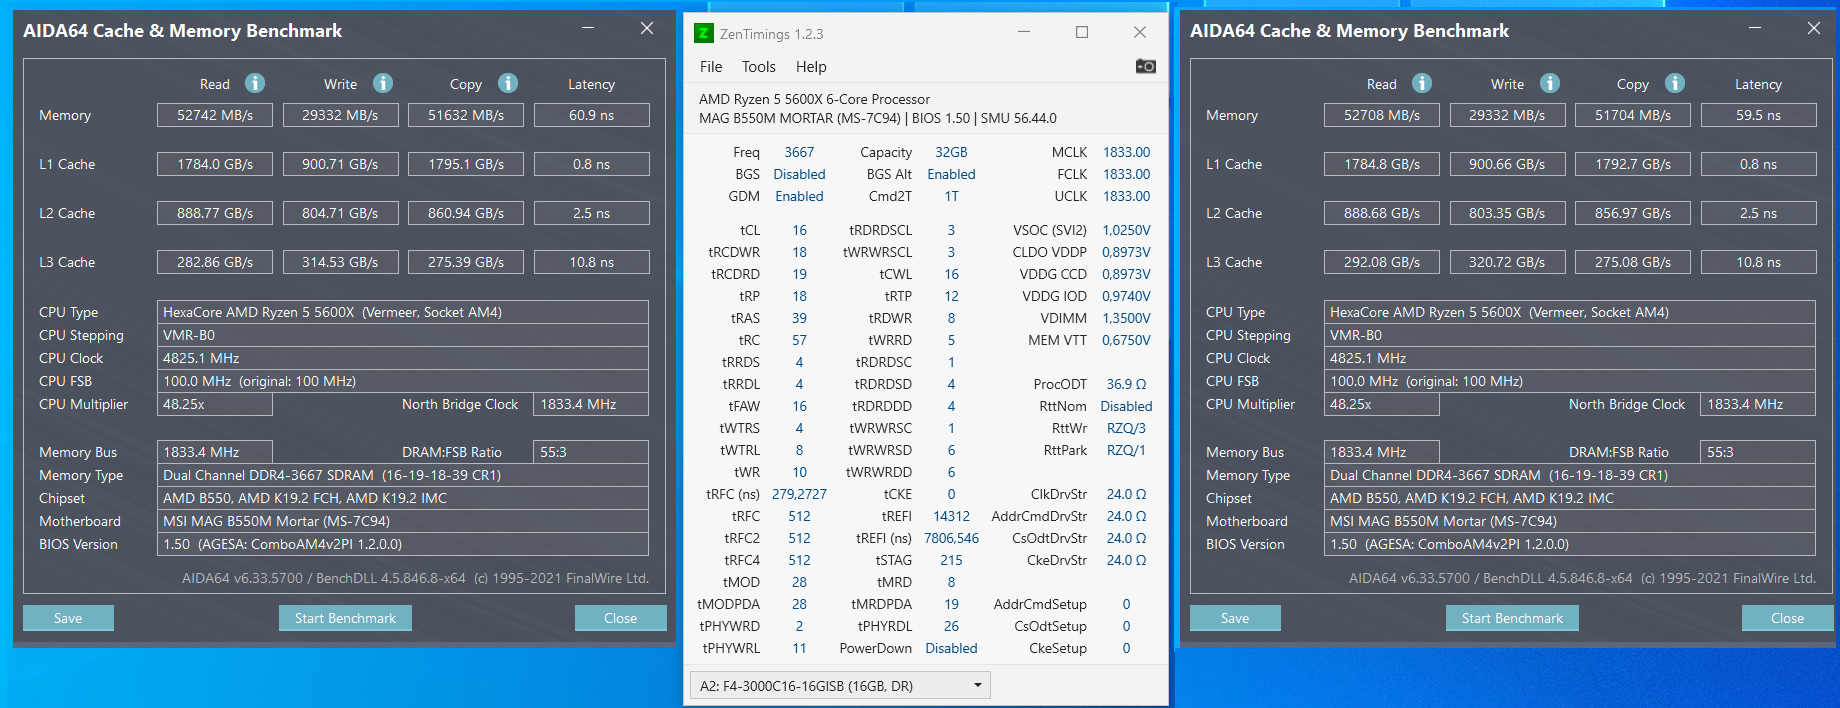The height and width of the screenshot is (708, 1840).
Task: Click Memory Type field in right AIDA64 window
Action: tap(1570, 475)
